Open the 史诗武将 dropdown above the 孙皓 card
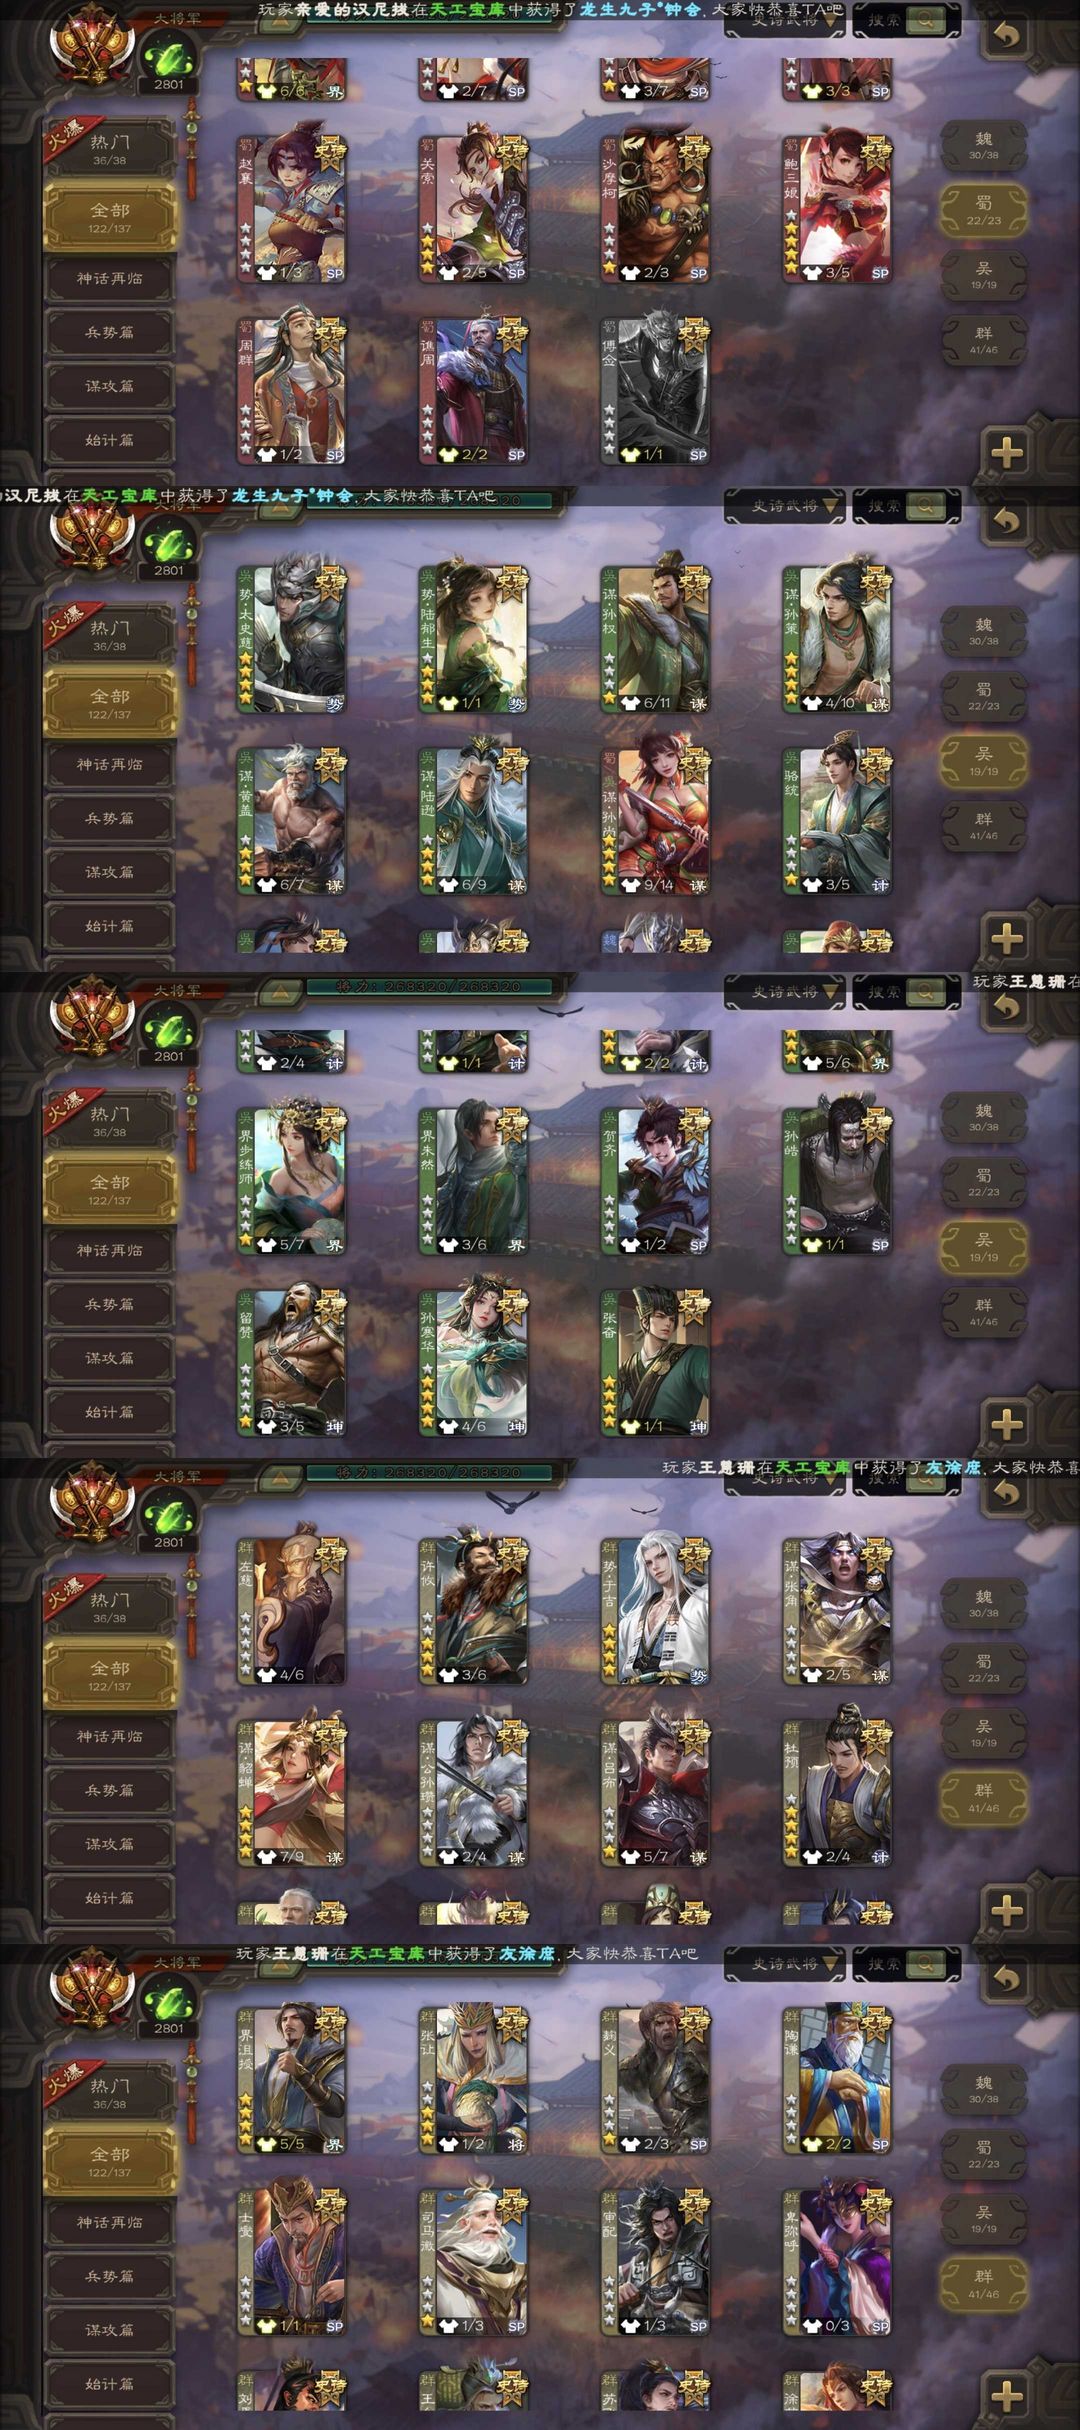 click(x=785, y=991)
